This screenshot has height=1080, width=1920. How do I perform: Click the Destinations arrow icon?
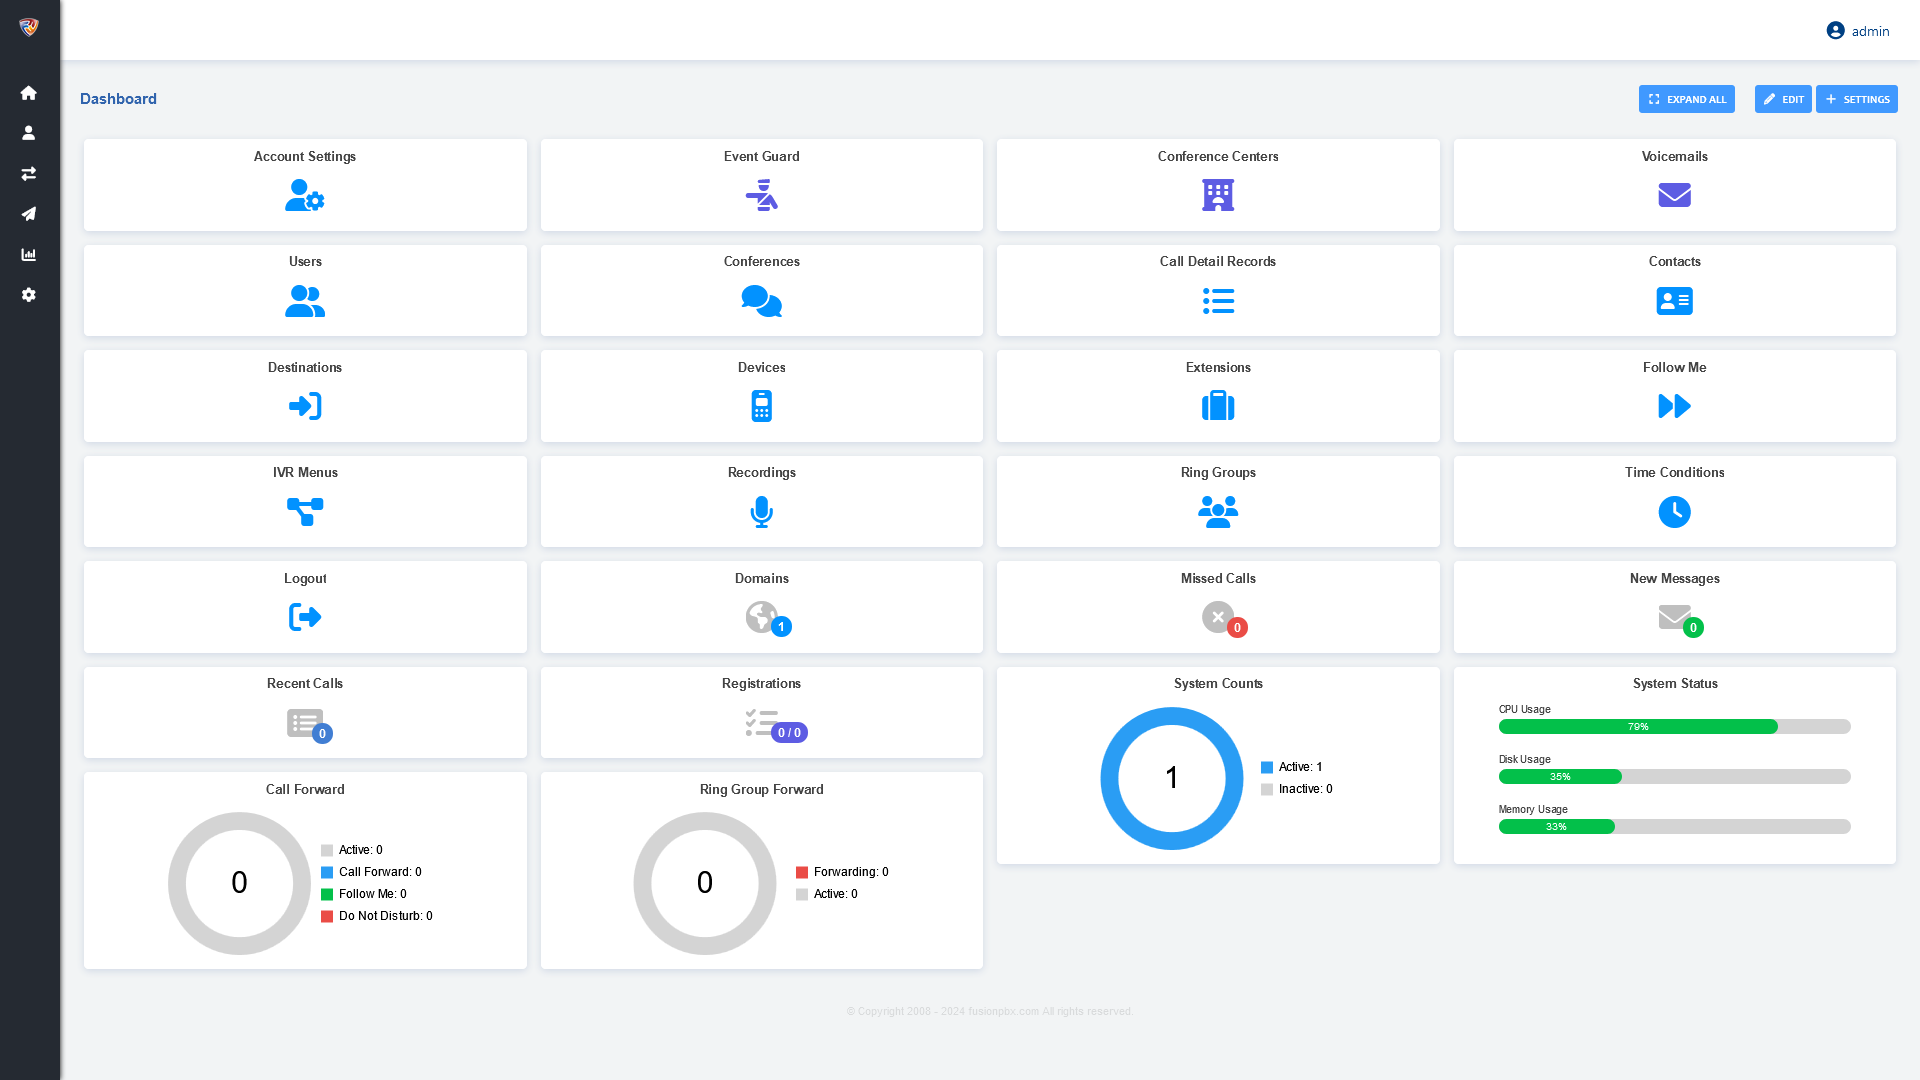tap(305, 406)
